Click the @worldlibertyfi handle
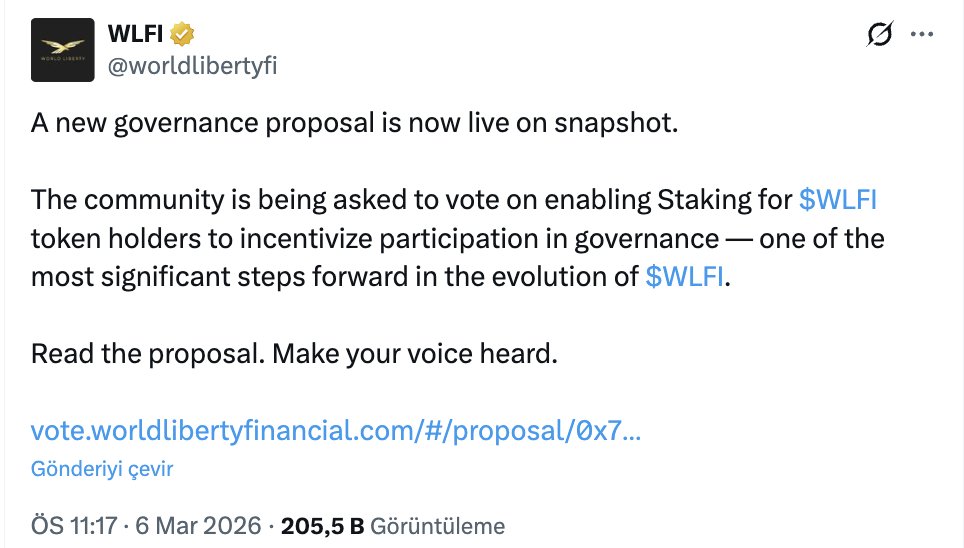 [x=191, y=65]
